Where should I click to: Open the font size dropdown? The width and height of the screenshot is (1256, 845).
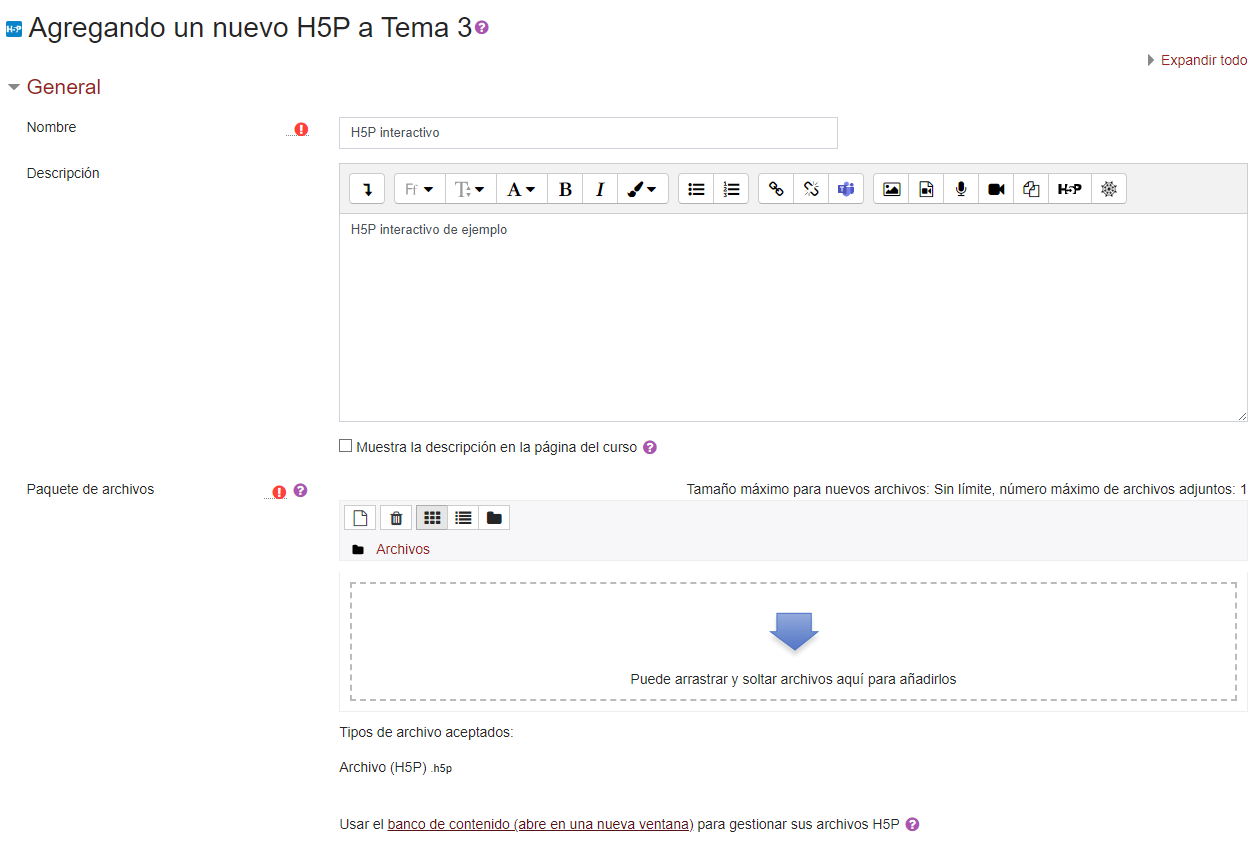point(471,189)
